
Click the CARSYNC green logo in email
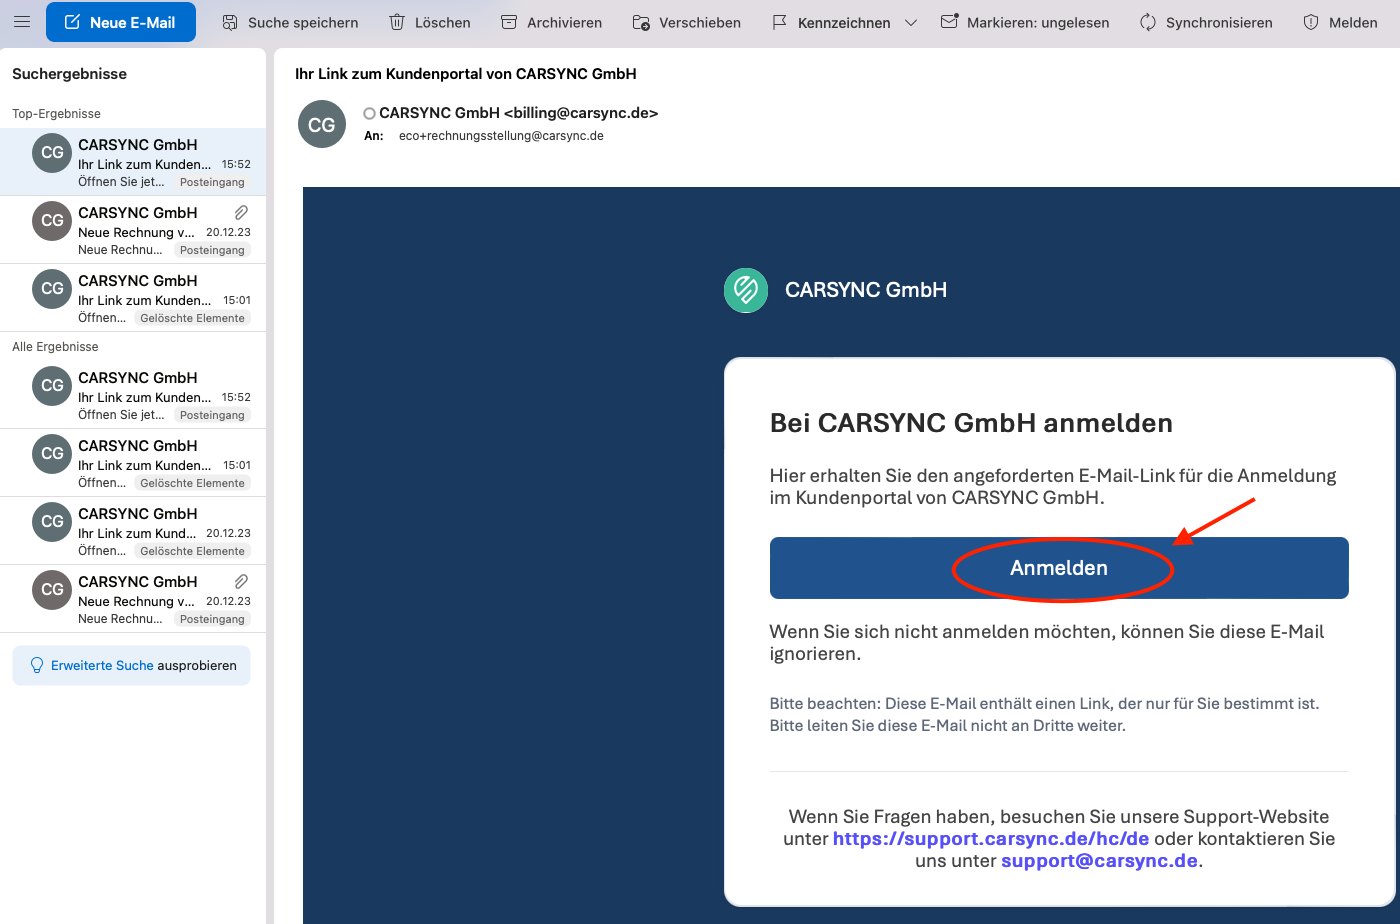pyautogui.click(x=746, y=290)
